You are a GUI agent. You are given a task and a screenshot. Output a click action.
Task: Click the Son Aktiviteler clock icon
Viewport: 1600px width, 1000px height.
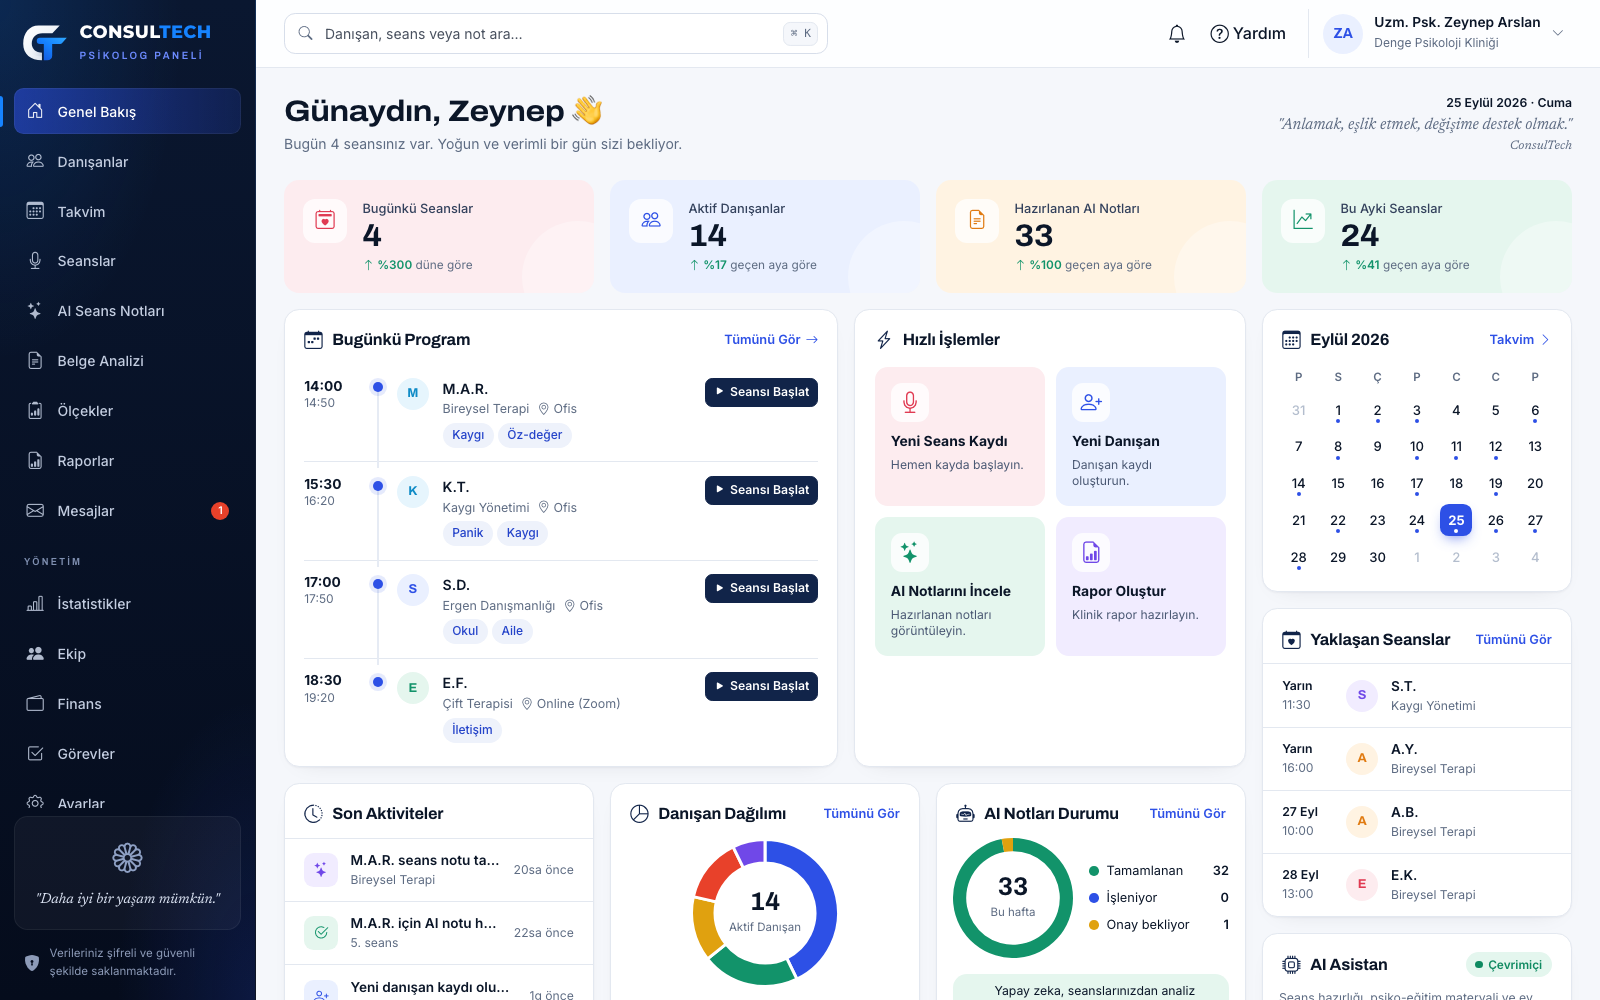313,814
